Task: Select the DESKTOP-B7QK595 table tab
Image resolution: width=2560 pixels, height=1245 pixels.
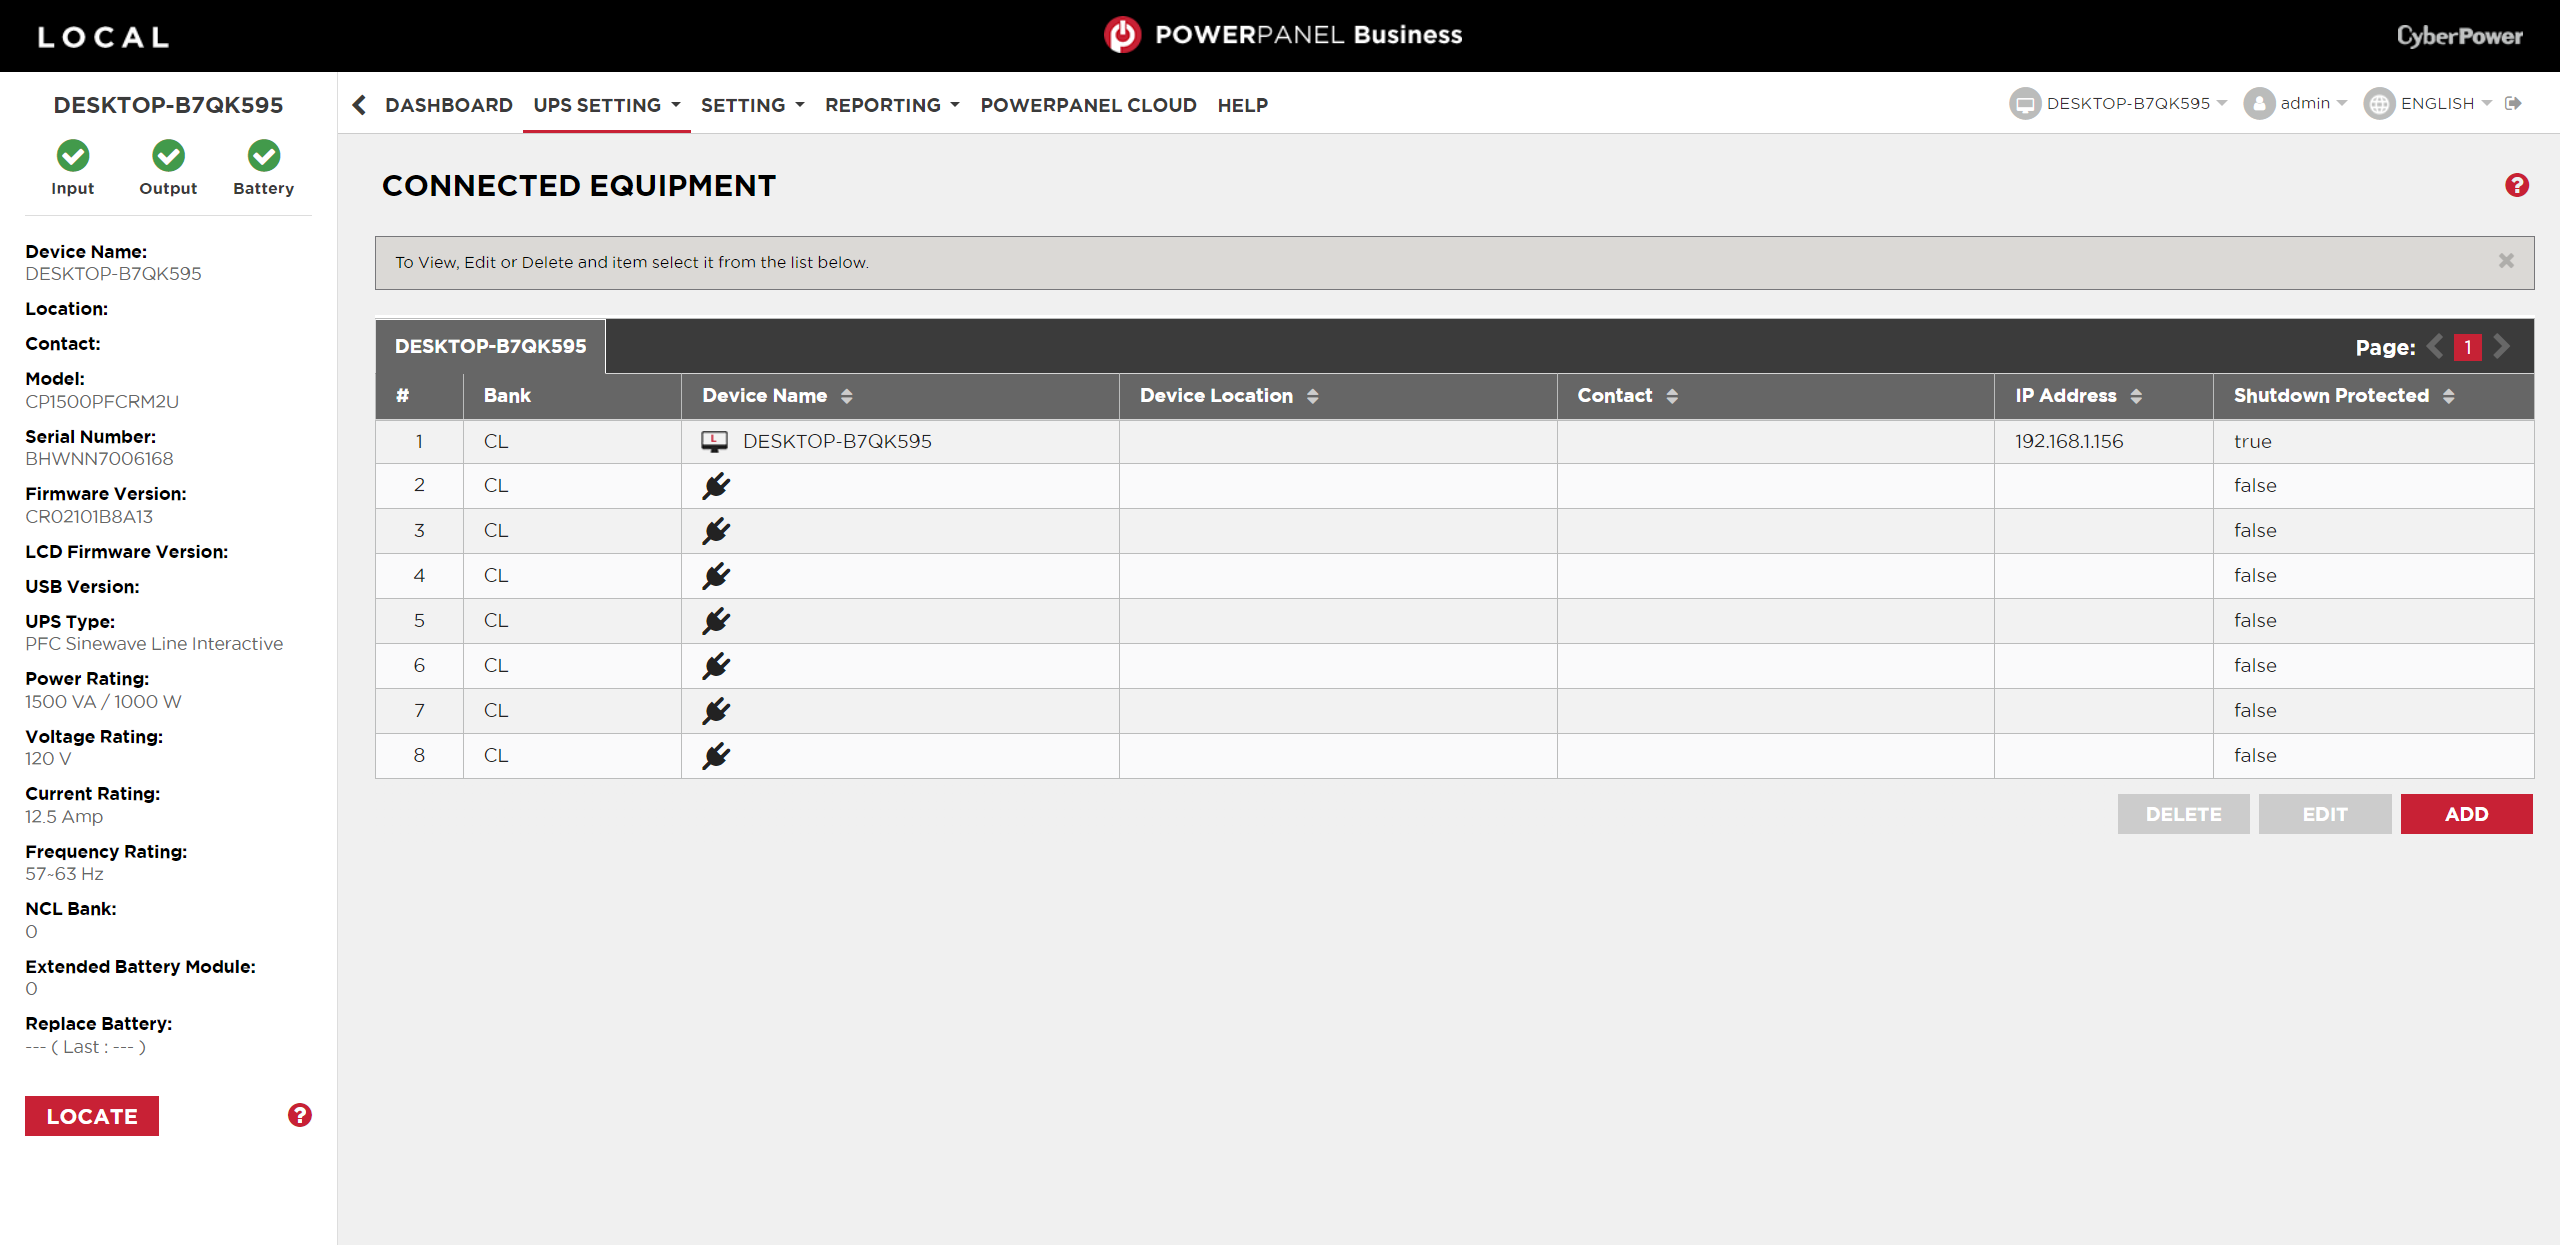Action: [x=490, y=346]
